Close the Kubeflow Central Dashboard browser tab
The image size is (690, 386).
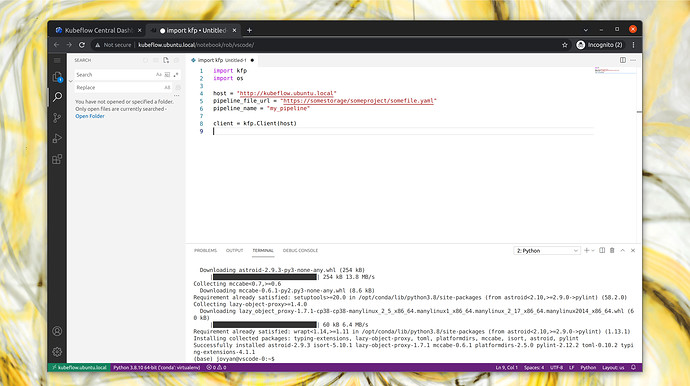point(139,30)
